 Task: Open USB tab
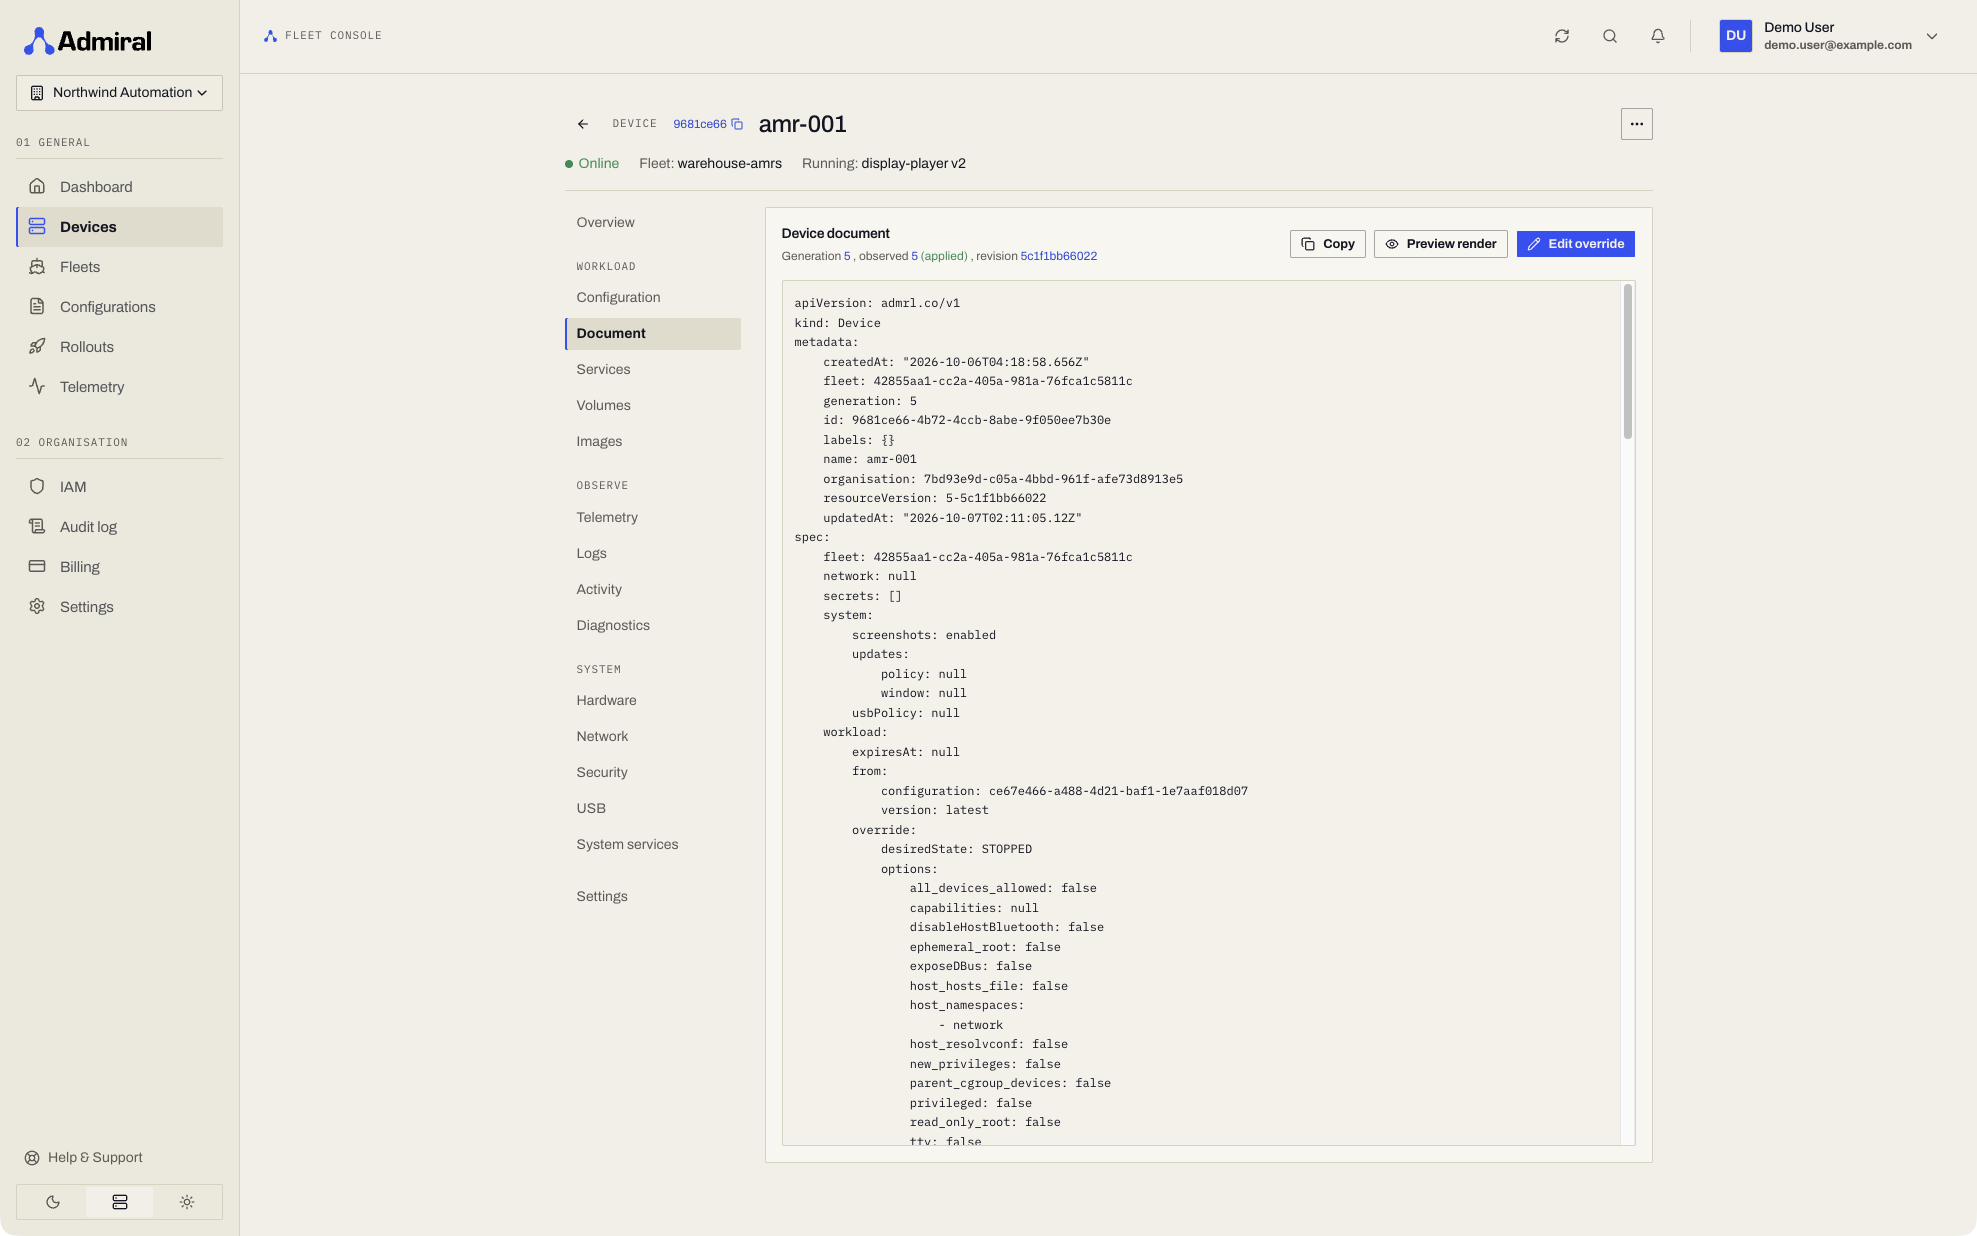tap(653, 809)
